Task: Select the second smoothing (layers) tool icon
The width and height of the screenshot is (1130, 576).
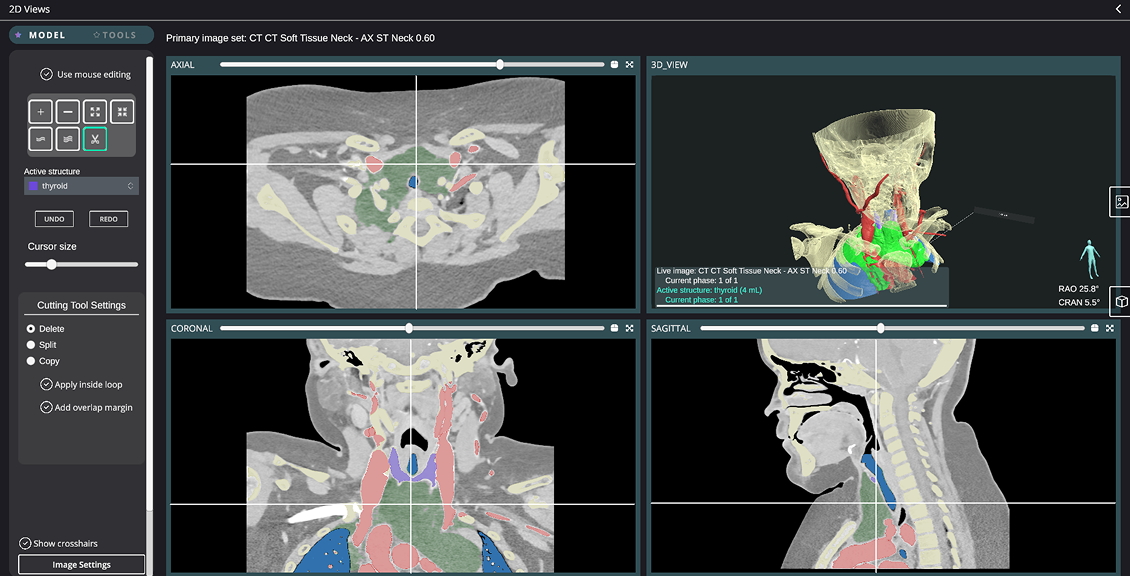Action: [x=68, y=138]
